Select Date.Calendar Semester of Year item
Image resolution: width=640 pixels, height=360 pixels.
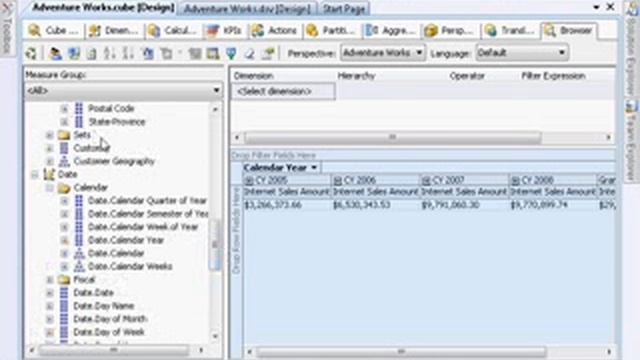coord(148,214)
